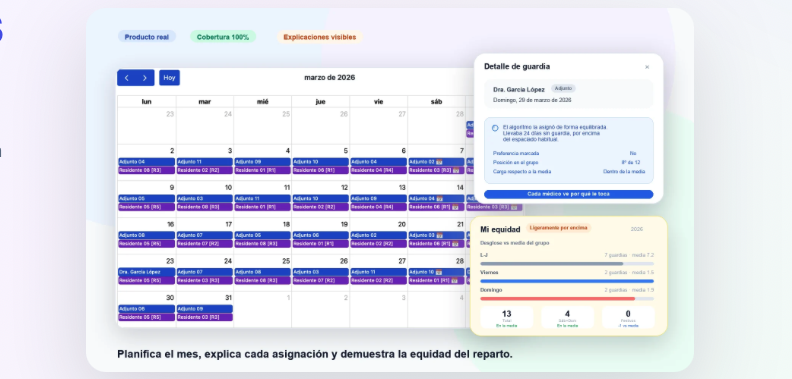Advance to next month with right chevron
Screen dimensions: 792x379
point(145,78)
